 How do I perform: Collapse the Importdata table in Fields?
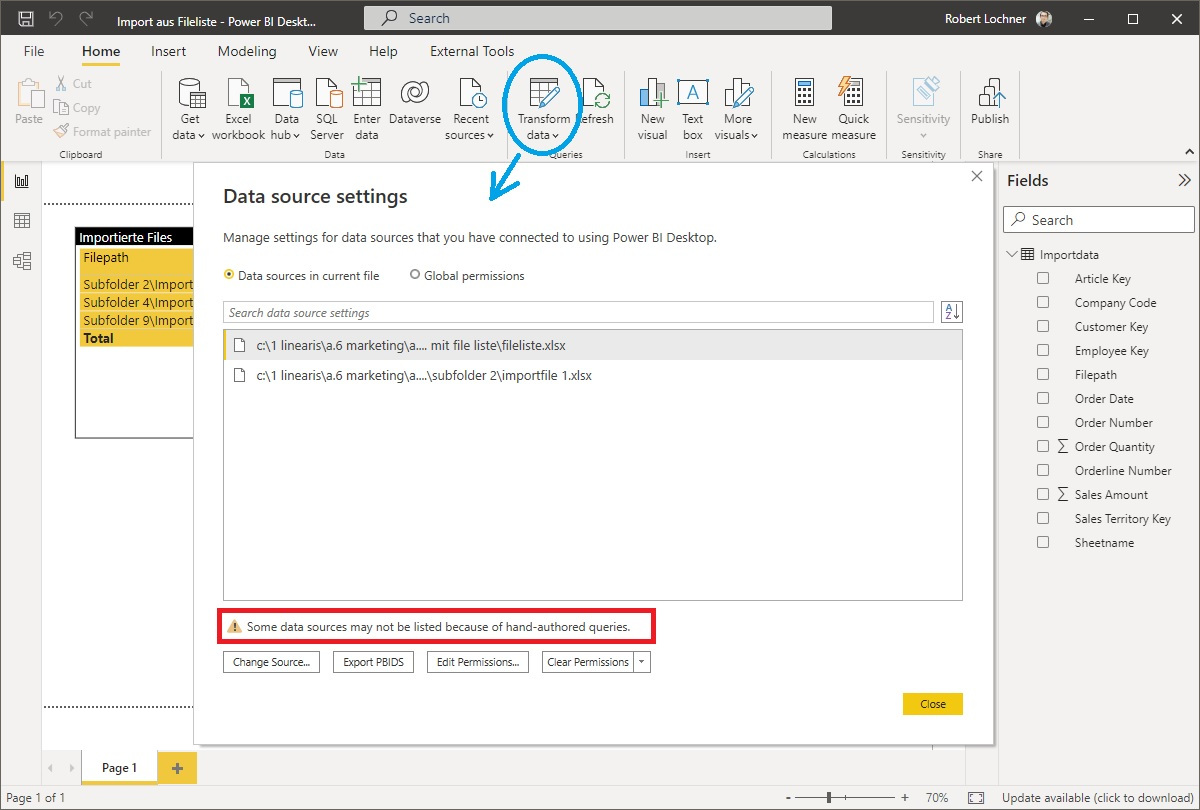click(x=1011, y=254)
